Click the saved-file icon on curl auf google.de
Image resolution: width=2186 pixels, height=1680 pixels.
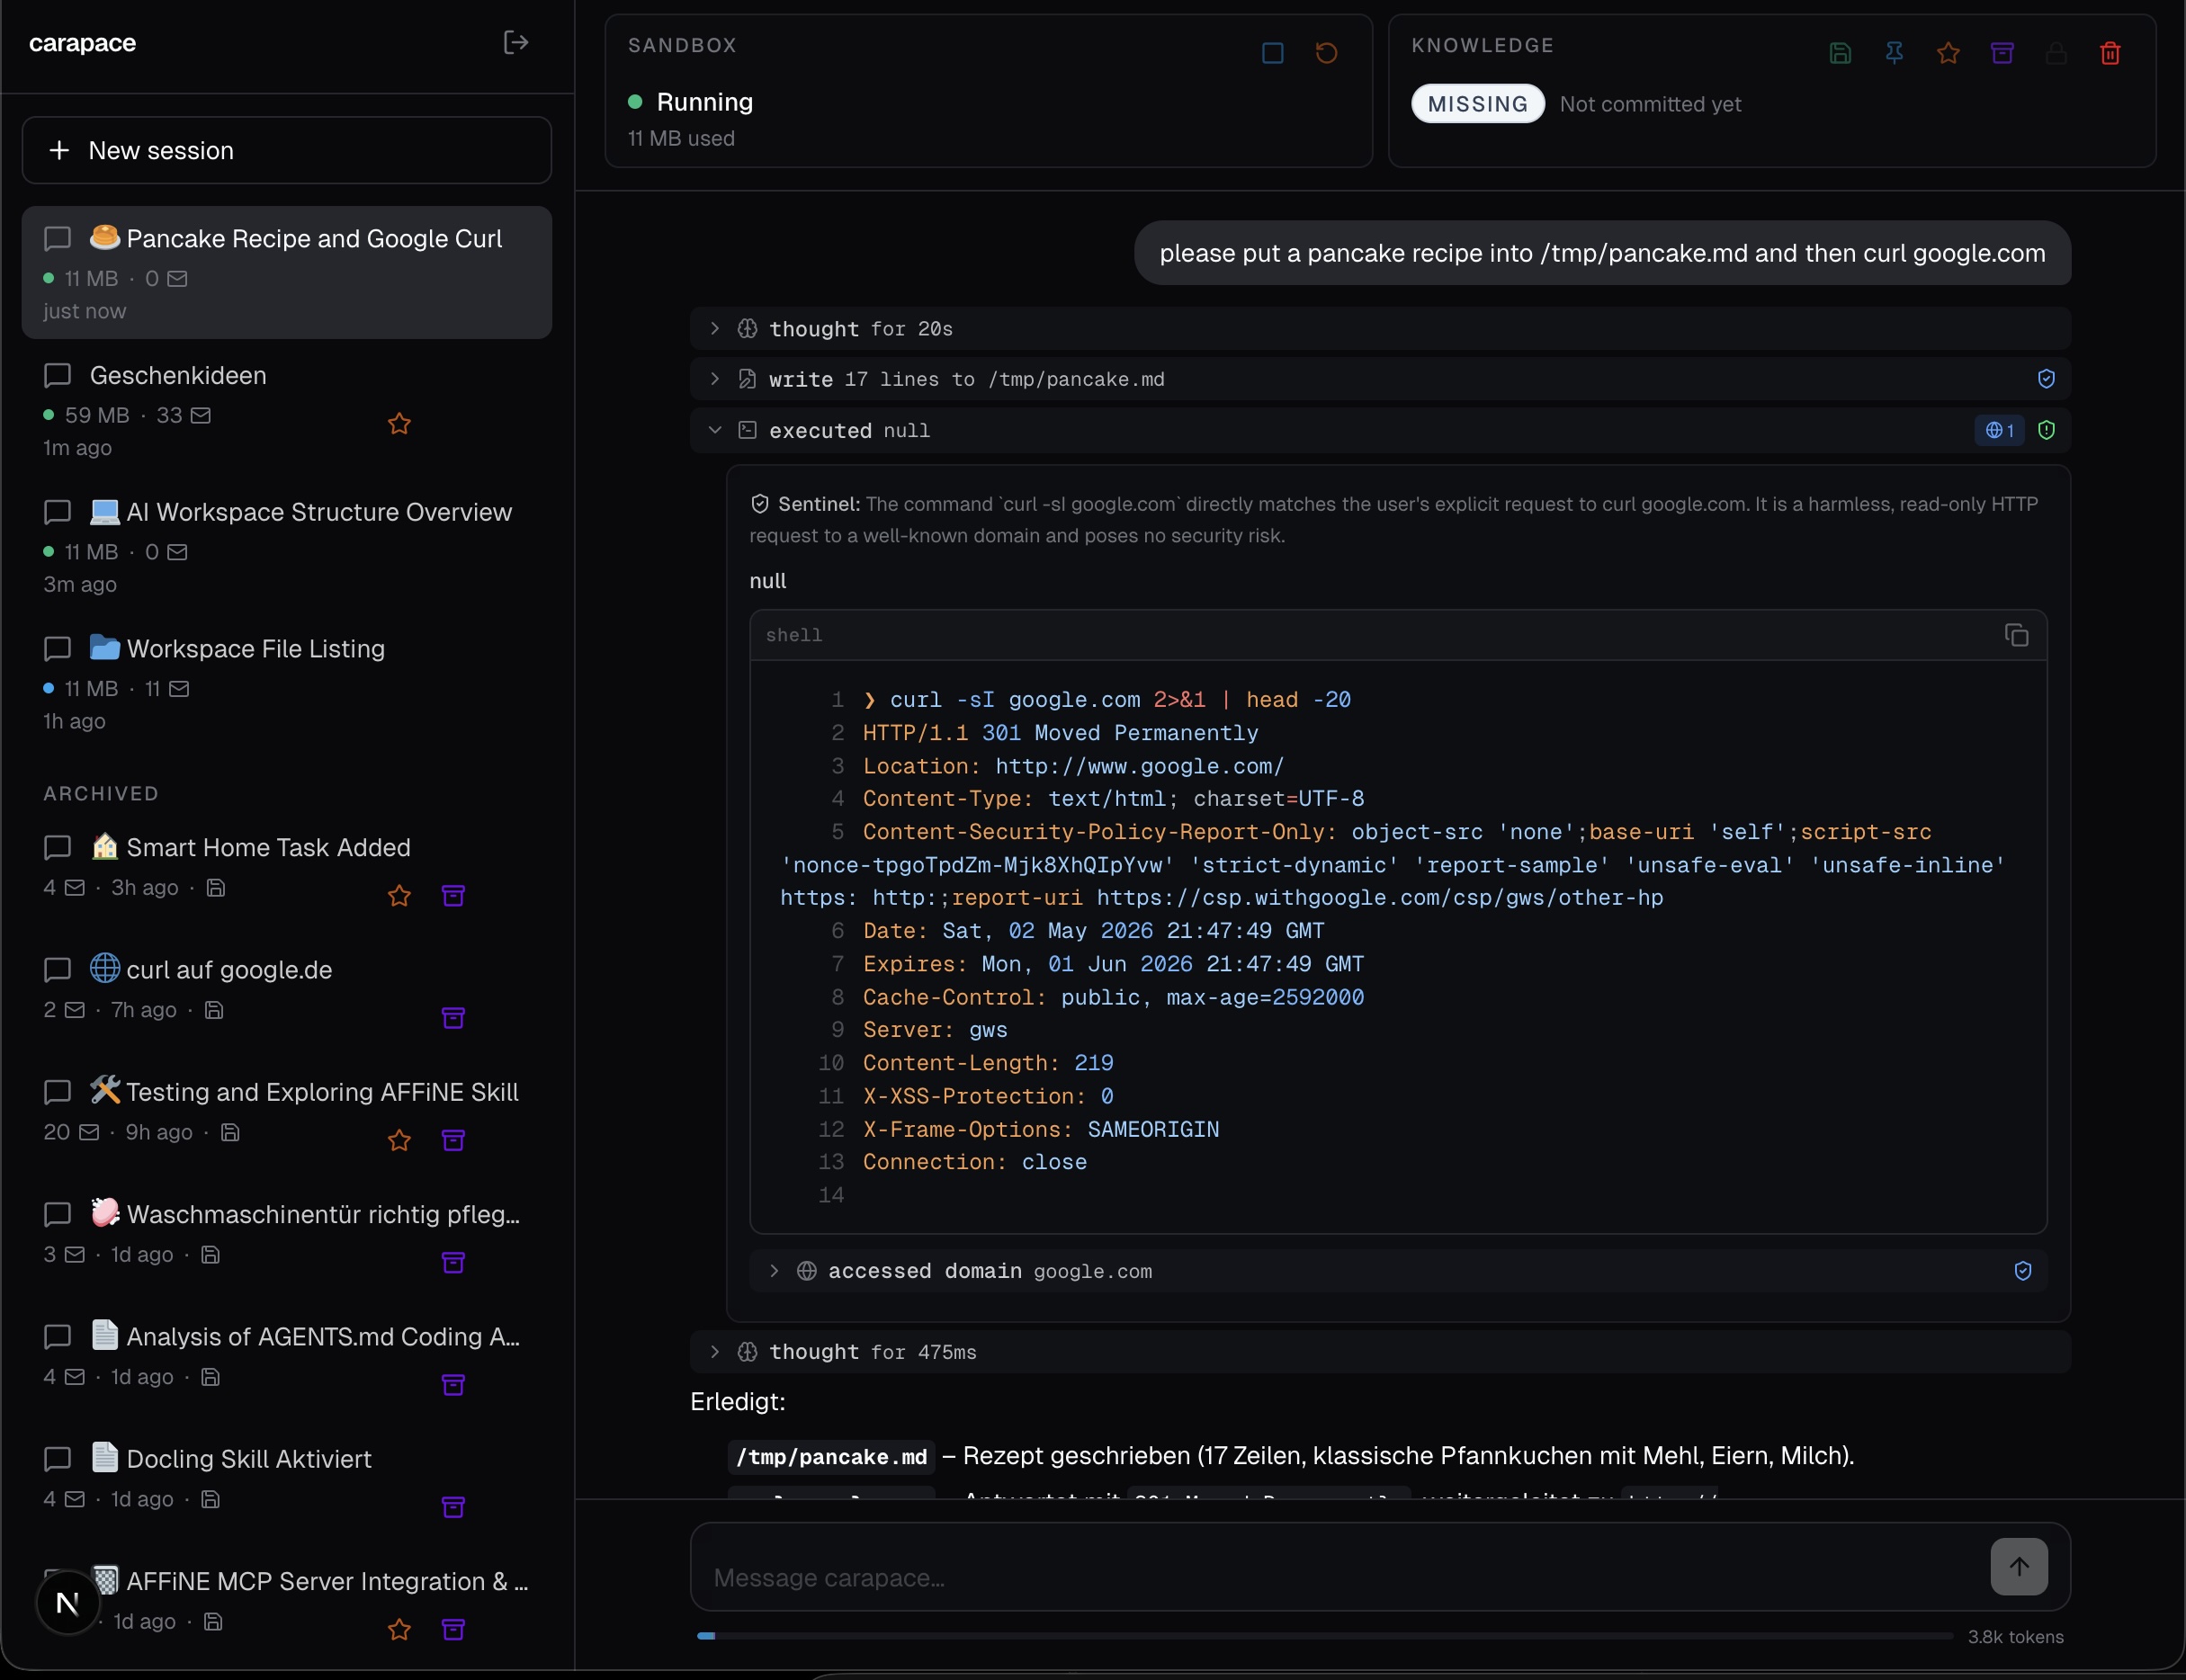[x=213, y=1010]
